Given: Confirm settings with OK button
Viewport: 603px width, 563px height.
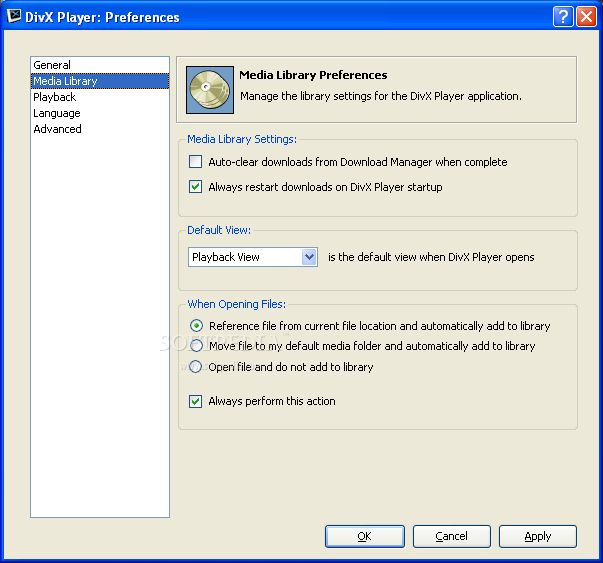Looking at the screenshot, I should click(x=365, y=536).
